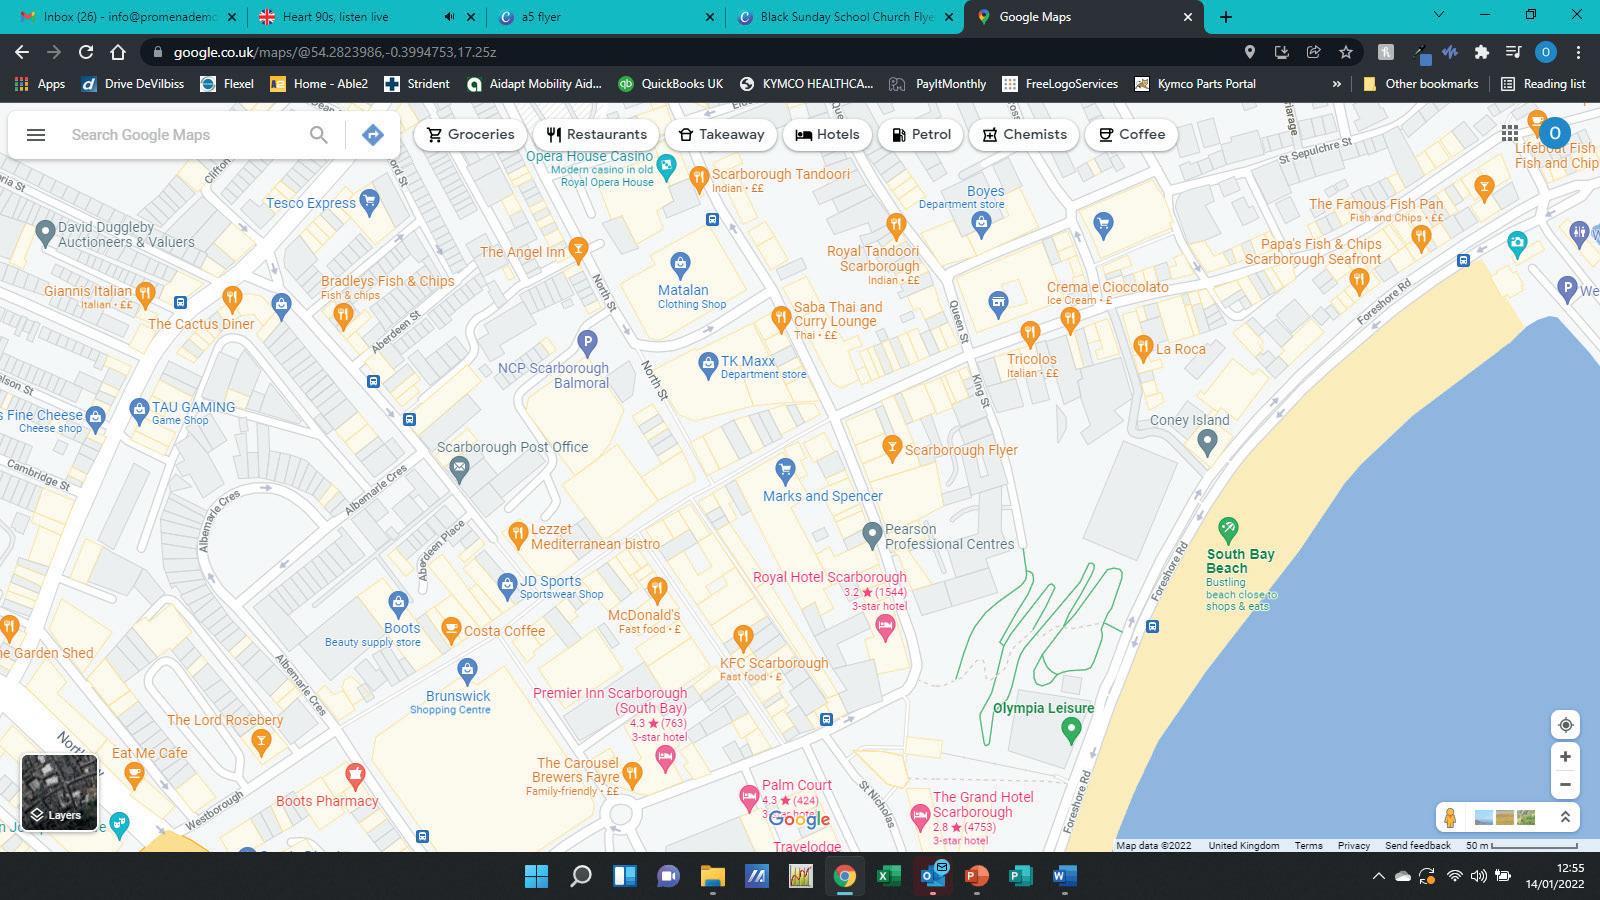Toggle the Layers satellite view thumbnail
Screen dimensions: 1600x900
[x=60, y=793]
